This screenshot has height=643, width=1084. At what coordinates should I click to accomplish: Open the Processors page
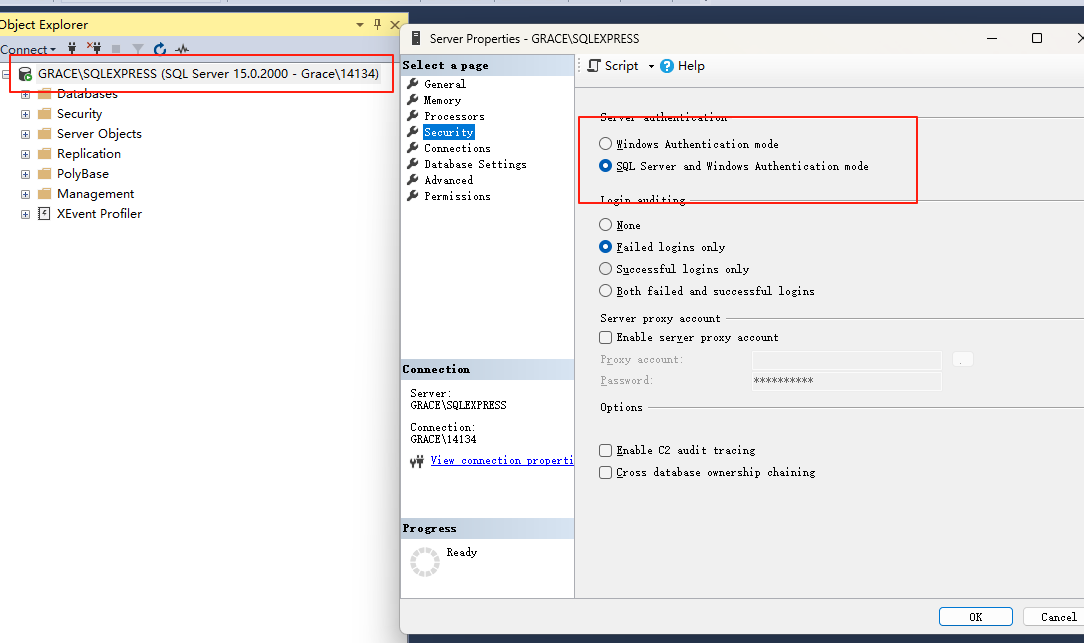[x=454, y=116]
